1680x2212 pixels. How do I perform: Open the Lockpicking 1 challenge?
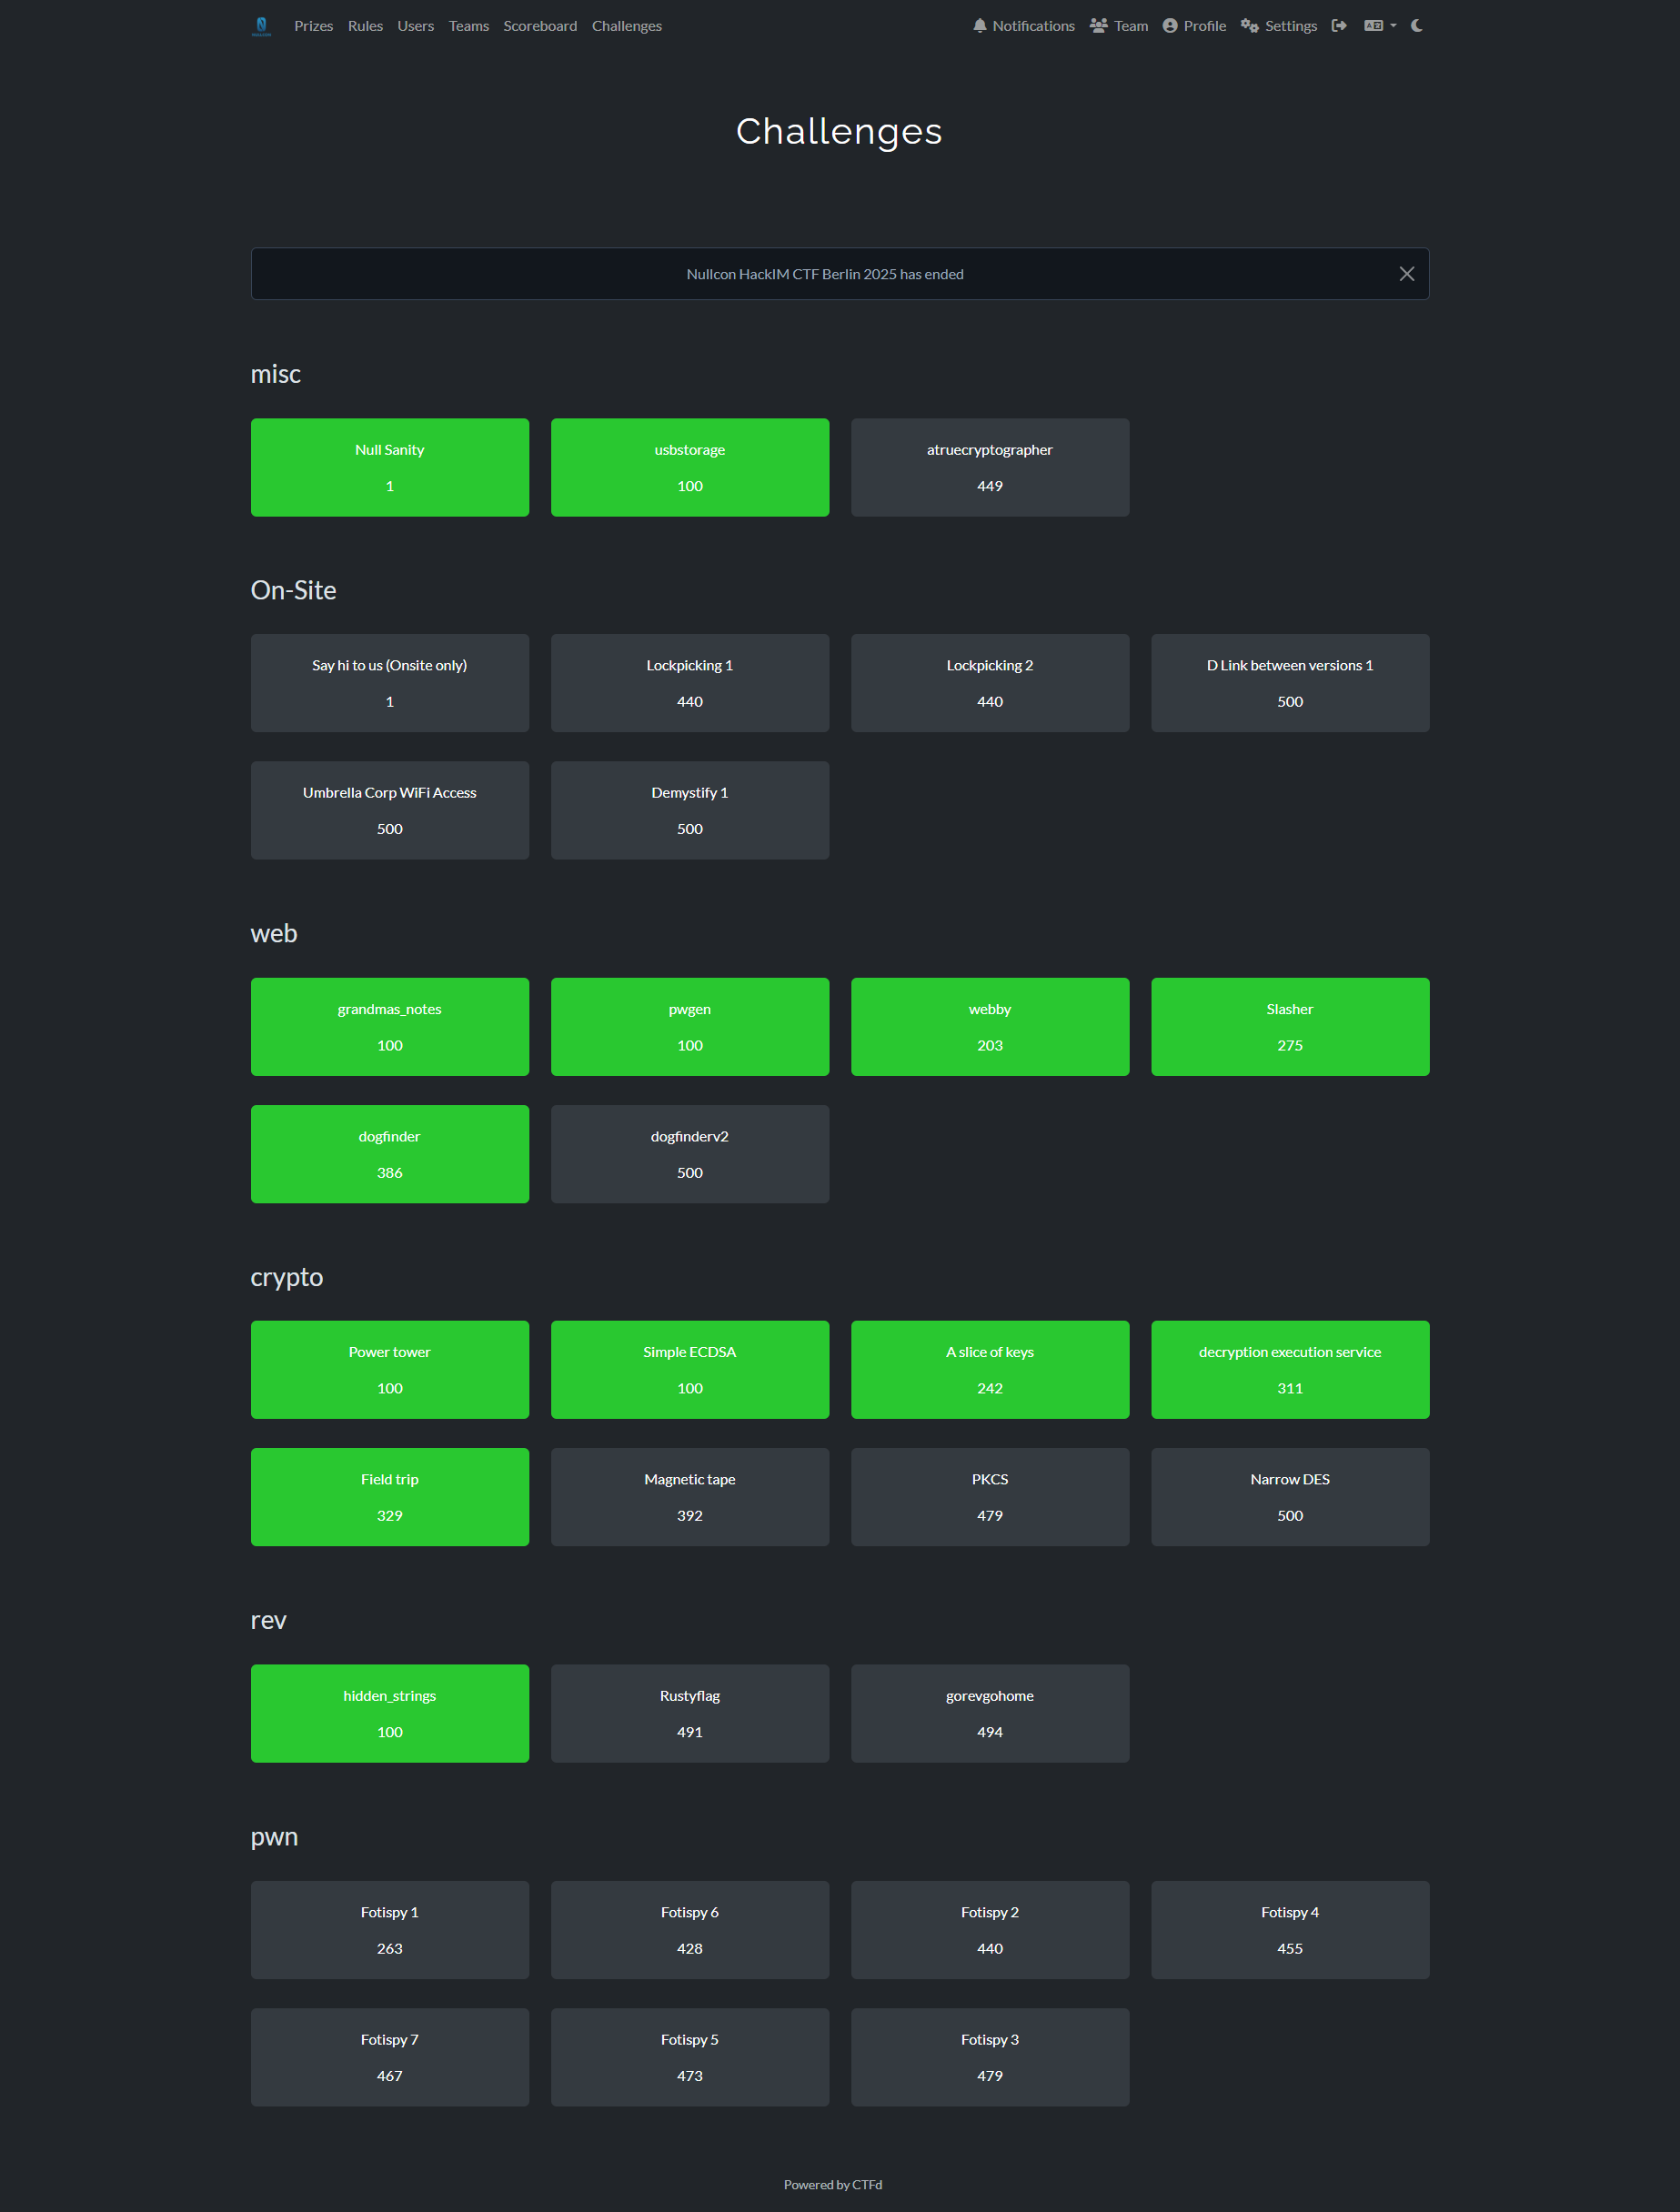click(x=690, y=683)
